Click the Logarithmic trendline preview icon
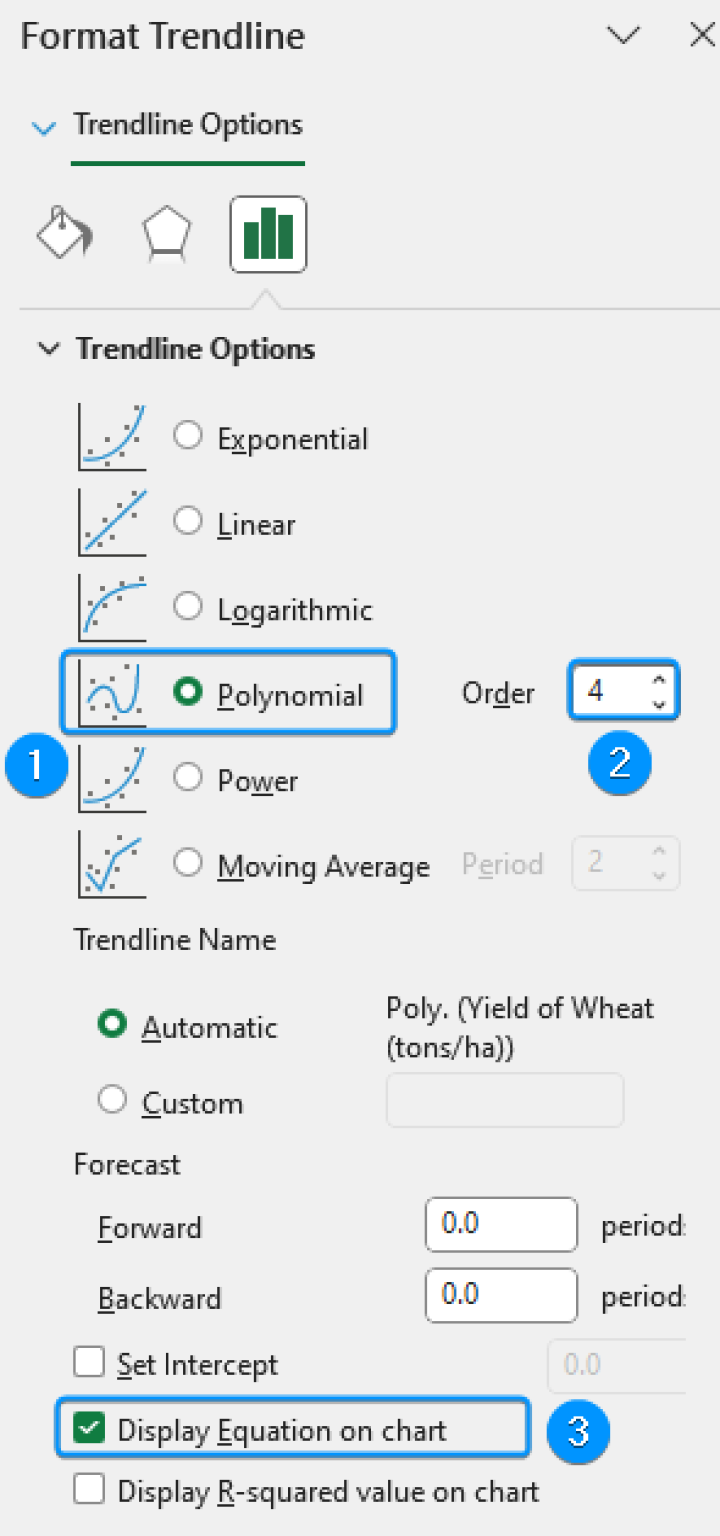The height and width of the screenshot is (1536, 720). (111, 606)
